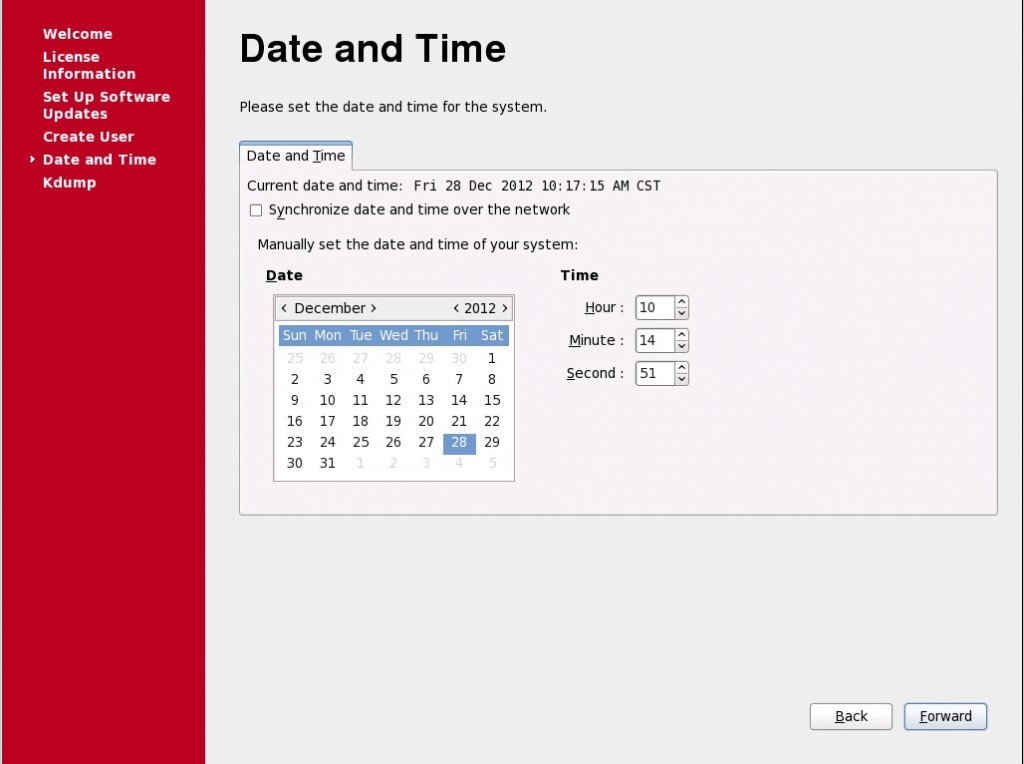Go to previous year with the left arrow
The width and height of the screenshot is (1024, 764).
(454, 308)
